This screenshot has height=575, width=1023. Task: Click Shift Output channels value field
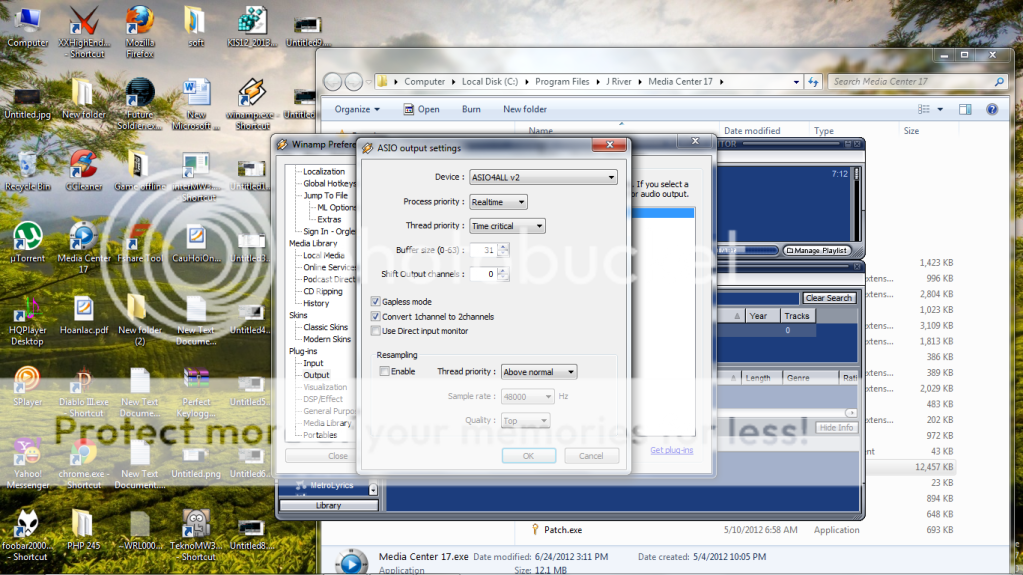click(x=483, y=274)
